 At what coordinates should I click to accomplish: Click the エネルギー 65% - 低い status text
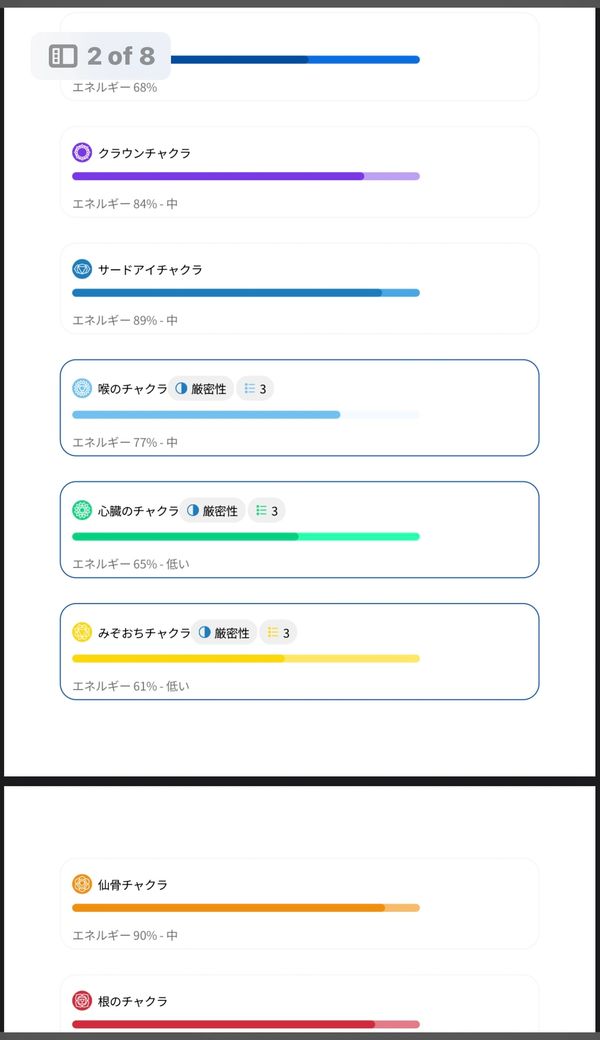tap(130, 564)
